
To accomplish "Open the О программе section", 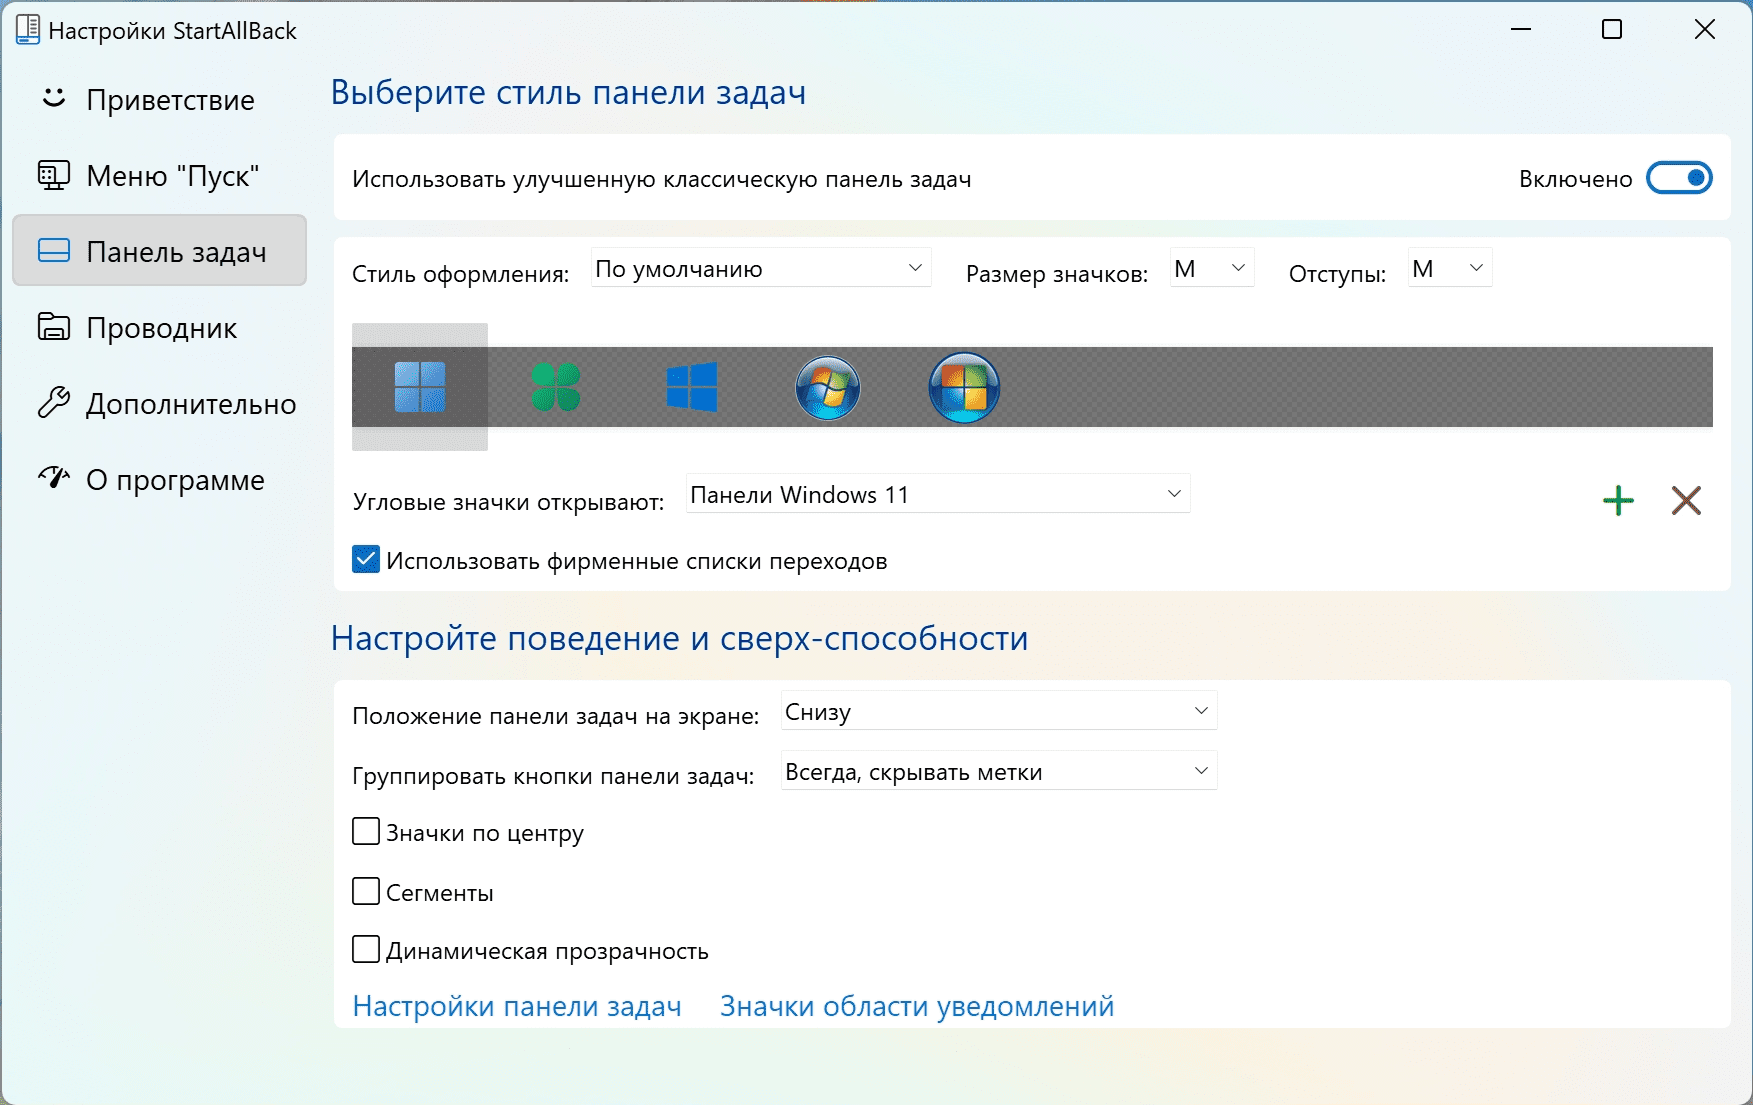I will point(160,479).
